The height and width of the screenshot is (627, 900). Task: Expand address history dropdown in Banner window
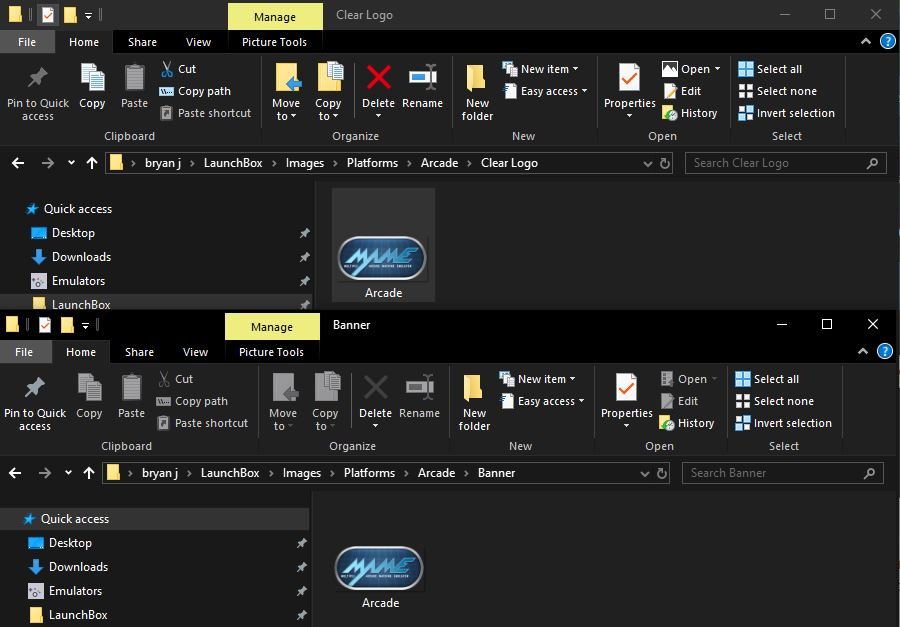645,474
